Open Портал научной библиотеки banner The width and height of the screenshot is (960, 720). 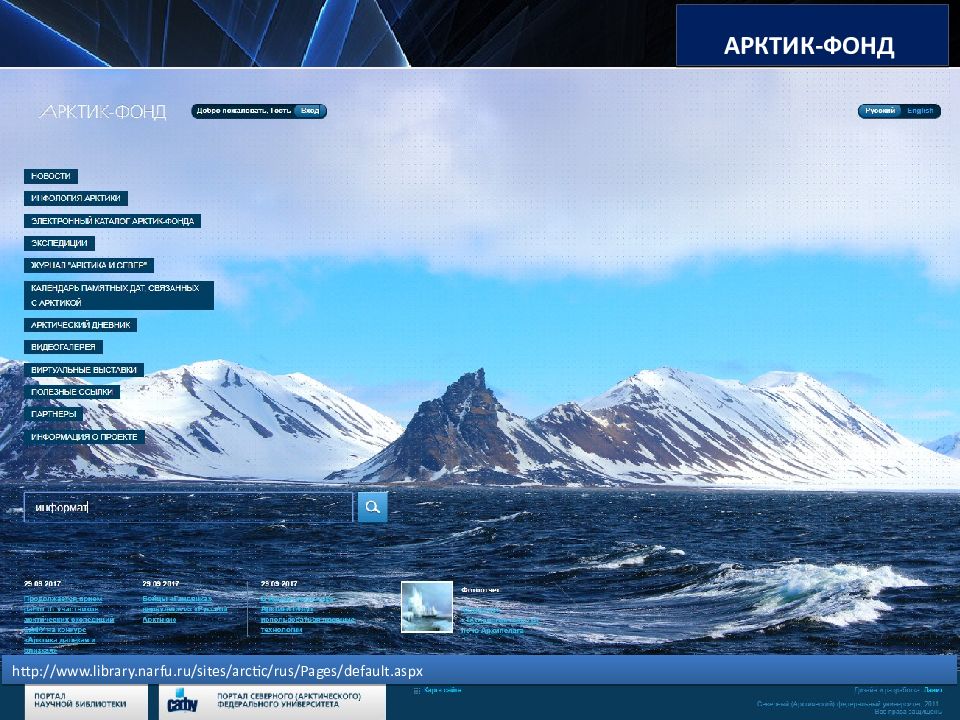coord(86,702)
